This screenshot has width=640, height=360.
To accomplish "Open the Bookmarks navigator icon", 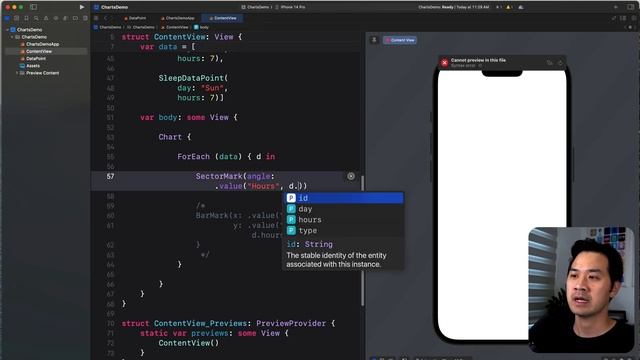I will pos(26,18).
